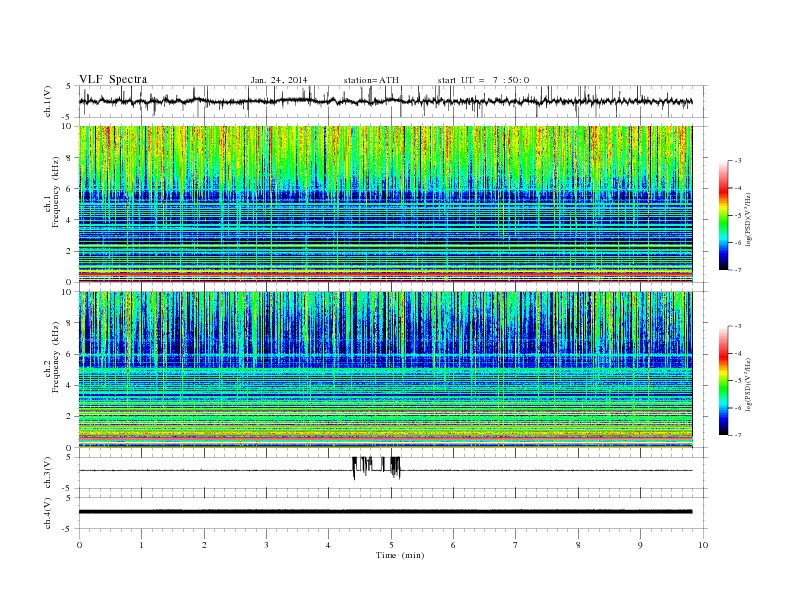Viewport: 792px width, 612px height.
Task: Click the upper ch.1 PSD color bar
Action: click(x=723, y=215)
